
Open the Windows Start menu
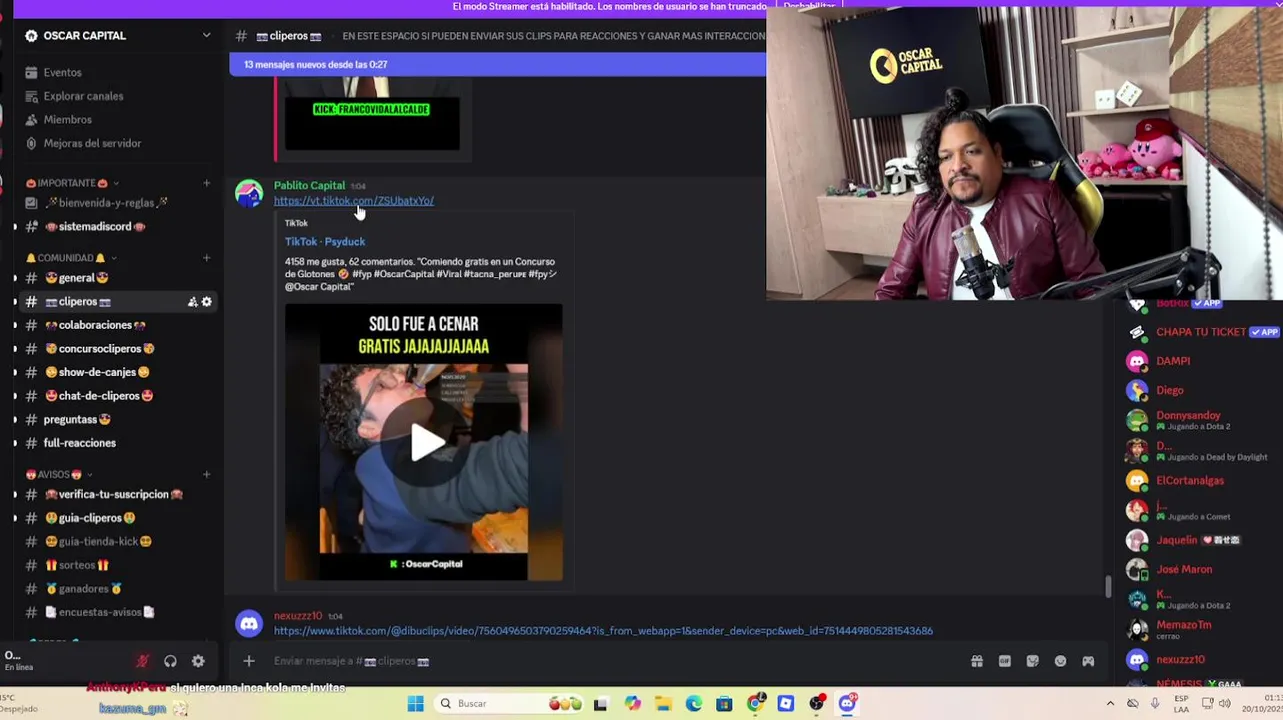click(416, 704)
